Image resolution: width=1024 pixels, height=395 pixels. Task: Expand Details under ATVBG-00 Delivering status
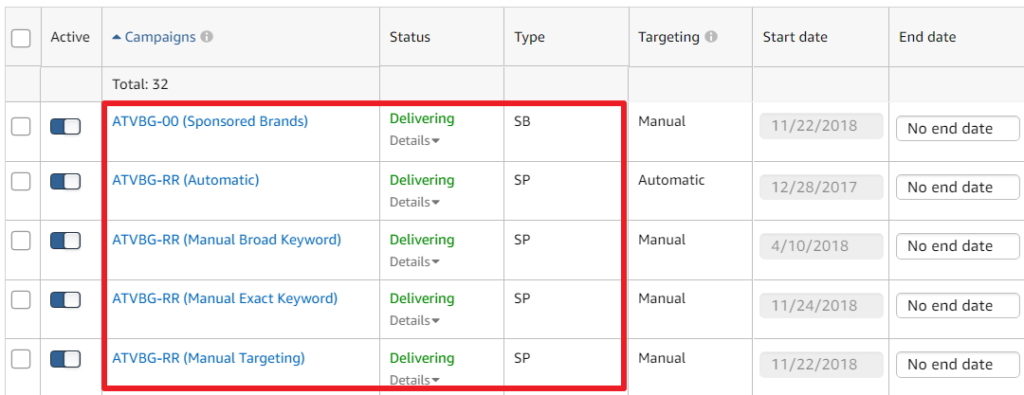[x=415, y=140]
